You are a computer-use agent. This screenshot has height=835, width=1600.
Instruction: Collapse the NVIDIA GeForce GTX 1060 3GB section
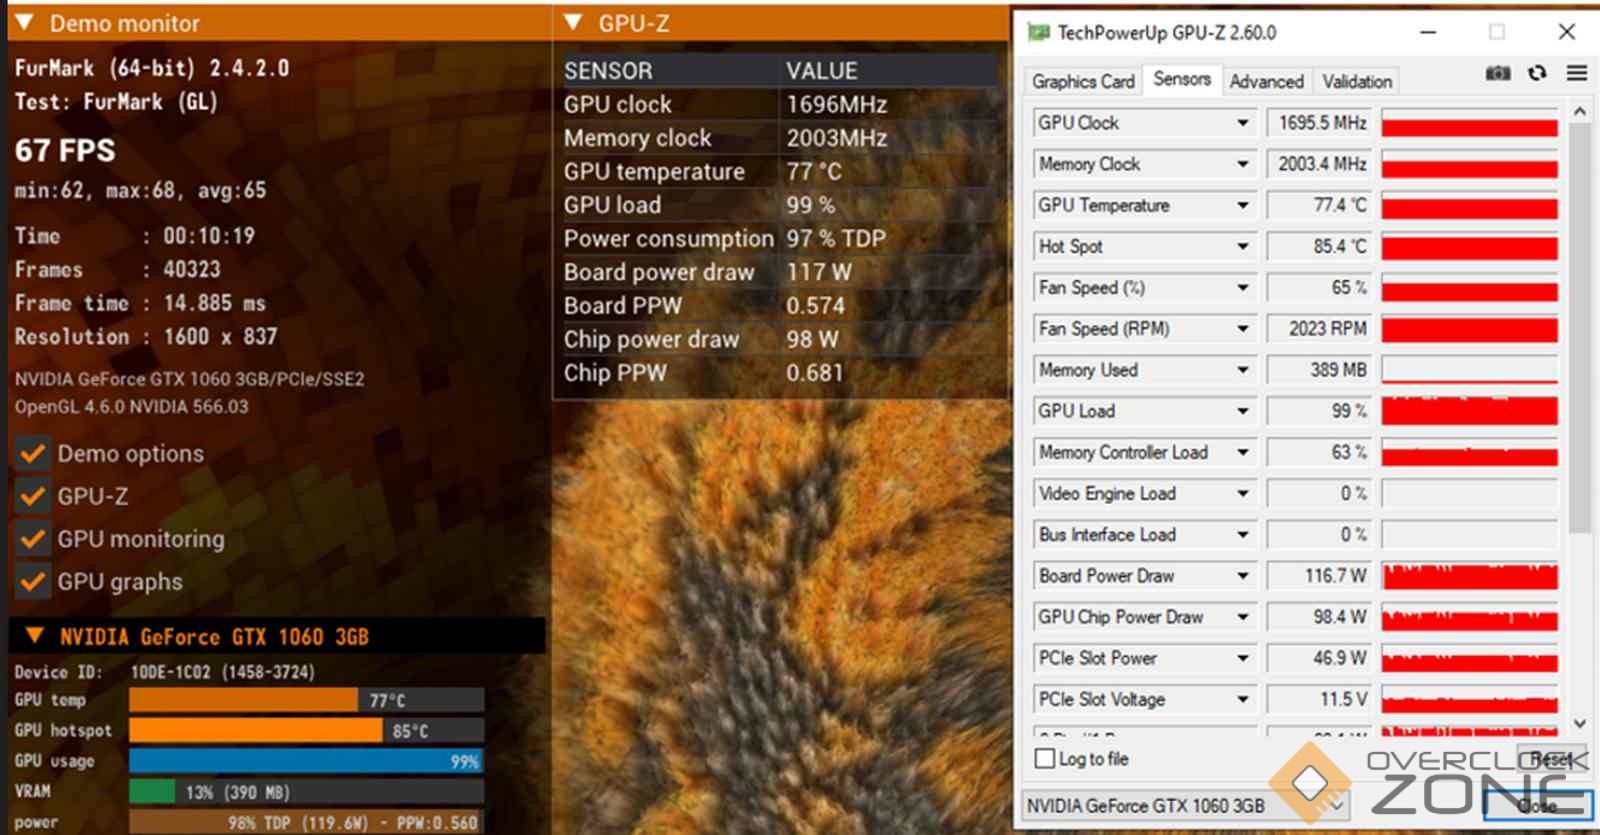(35, 636)
